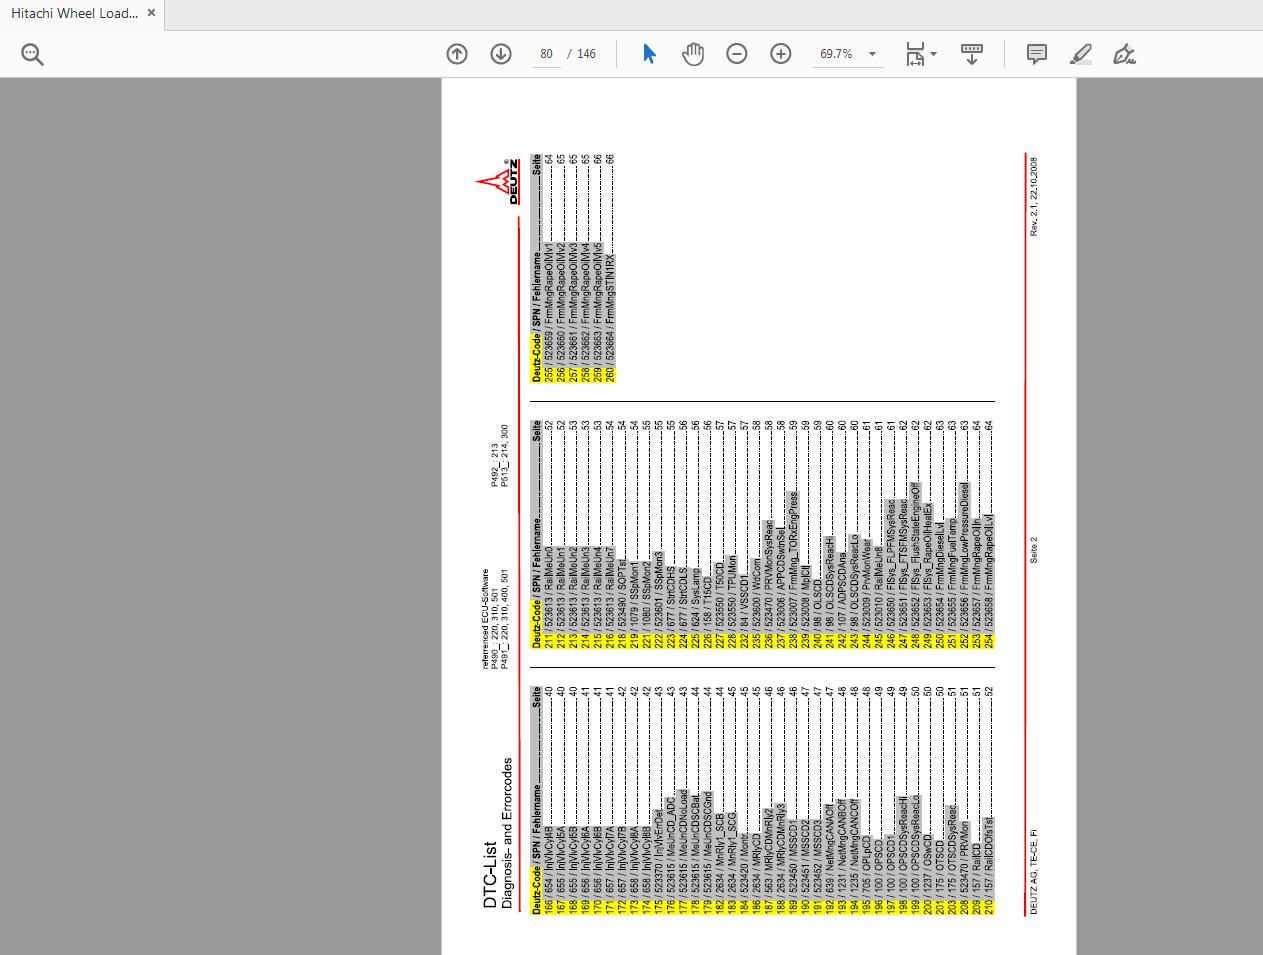This screenshot has width=1263, height=955.
Task: Click row '225 / 624 / SysLamp'
Action: point(696,534)
